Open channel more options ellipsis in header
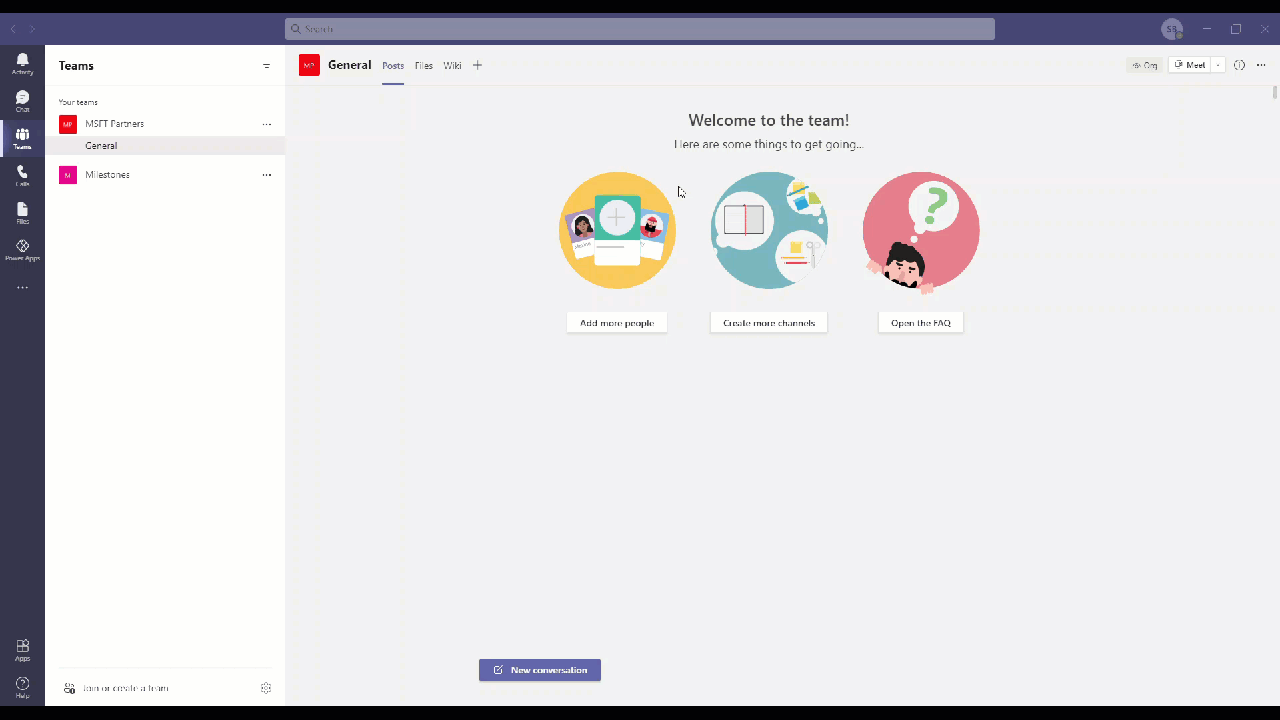The image size is (1280, 720). click(x=1261, y=65)
